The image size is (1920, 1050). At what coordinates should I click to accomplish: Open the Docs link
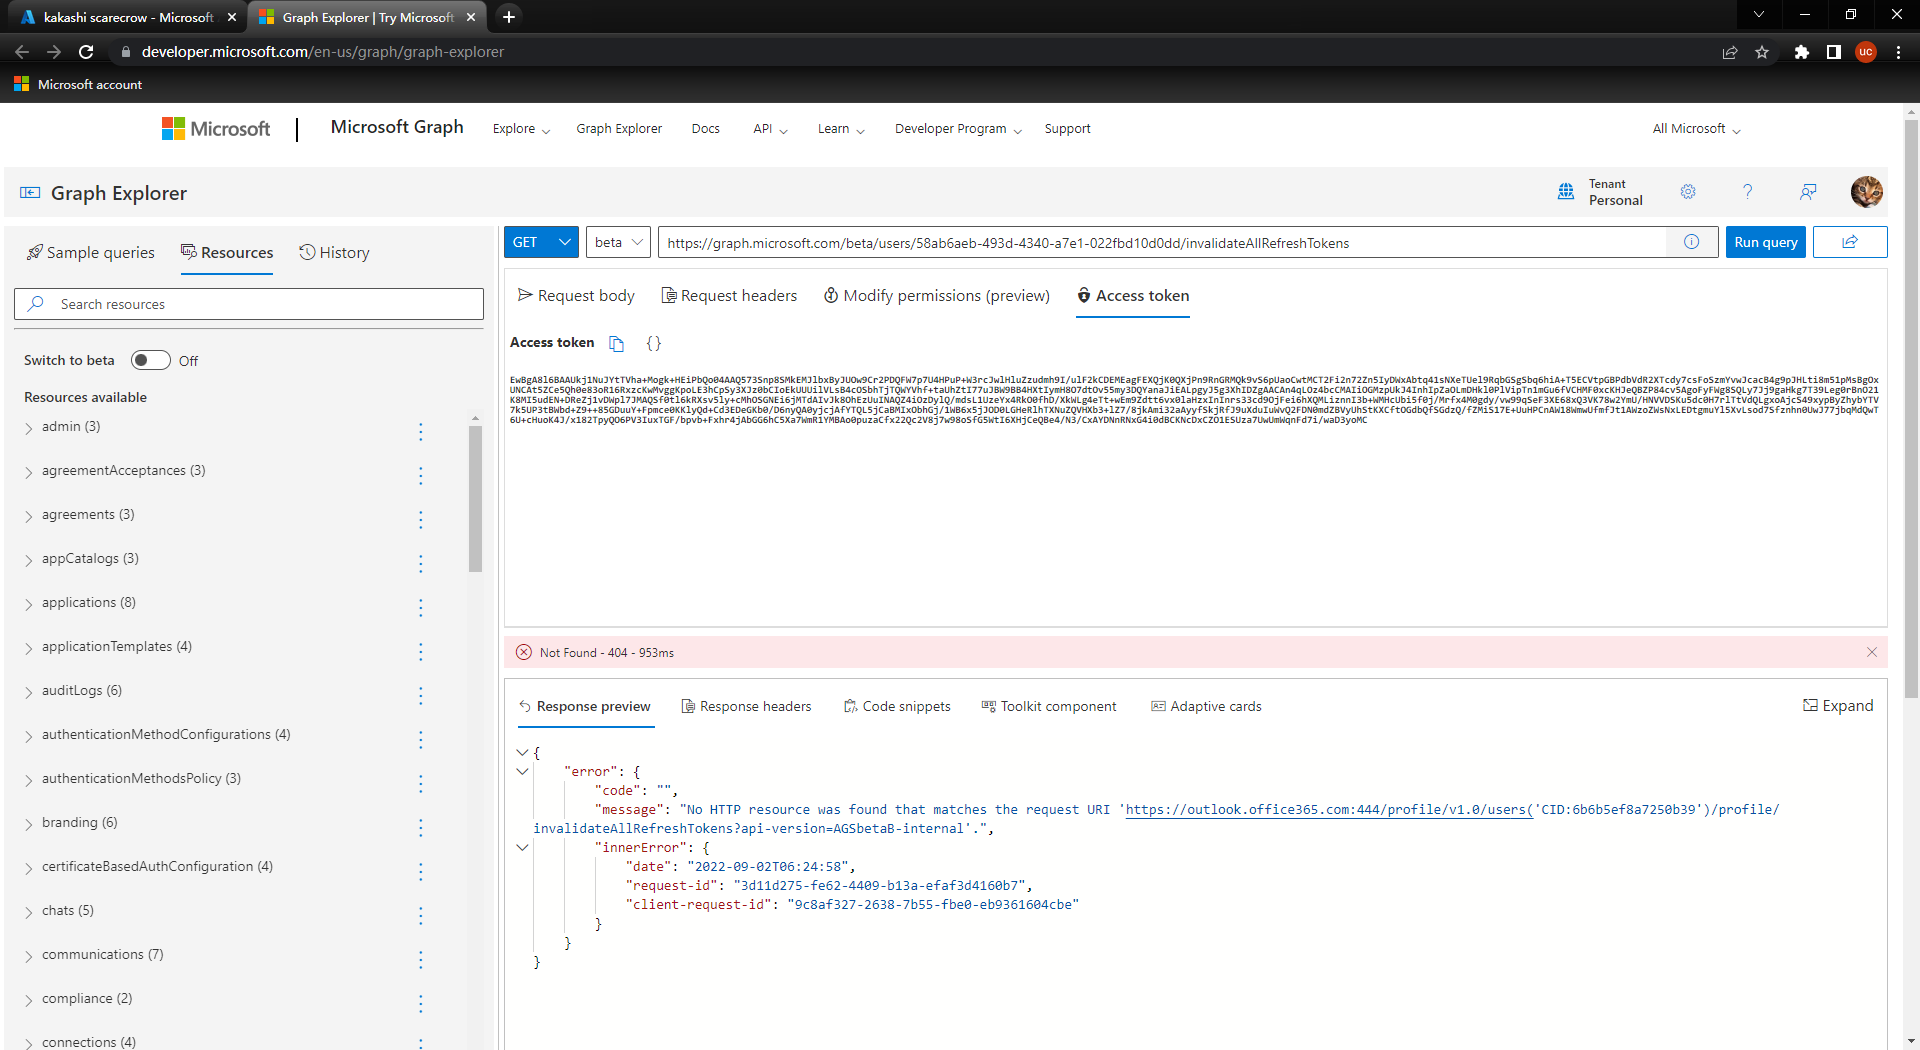coord(705,129)
